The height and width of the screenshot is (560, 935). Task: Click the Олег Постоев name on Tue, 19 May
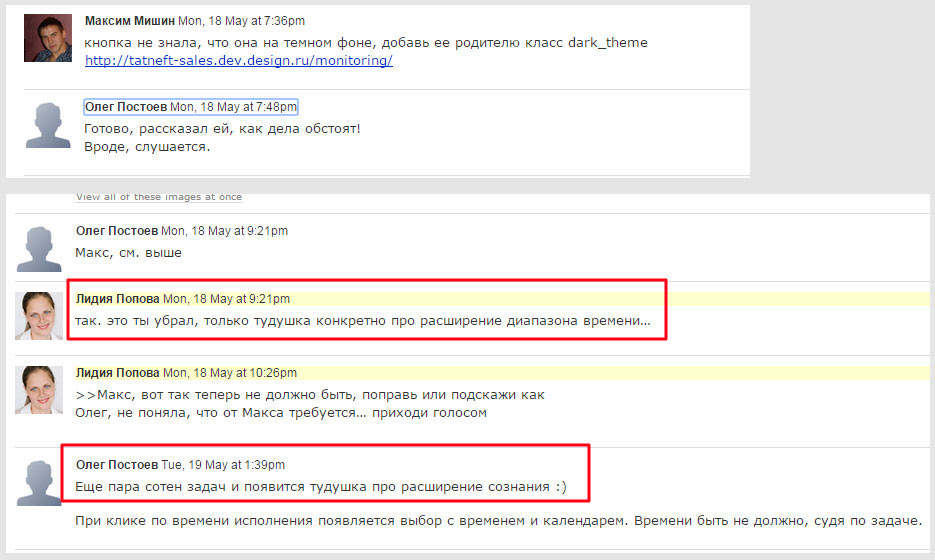point(117,465)
